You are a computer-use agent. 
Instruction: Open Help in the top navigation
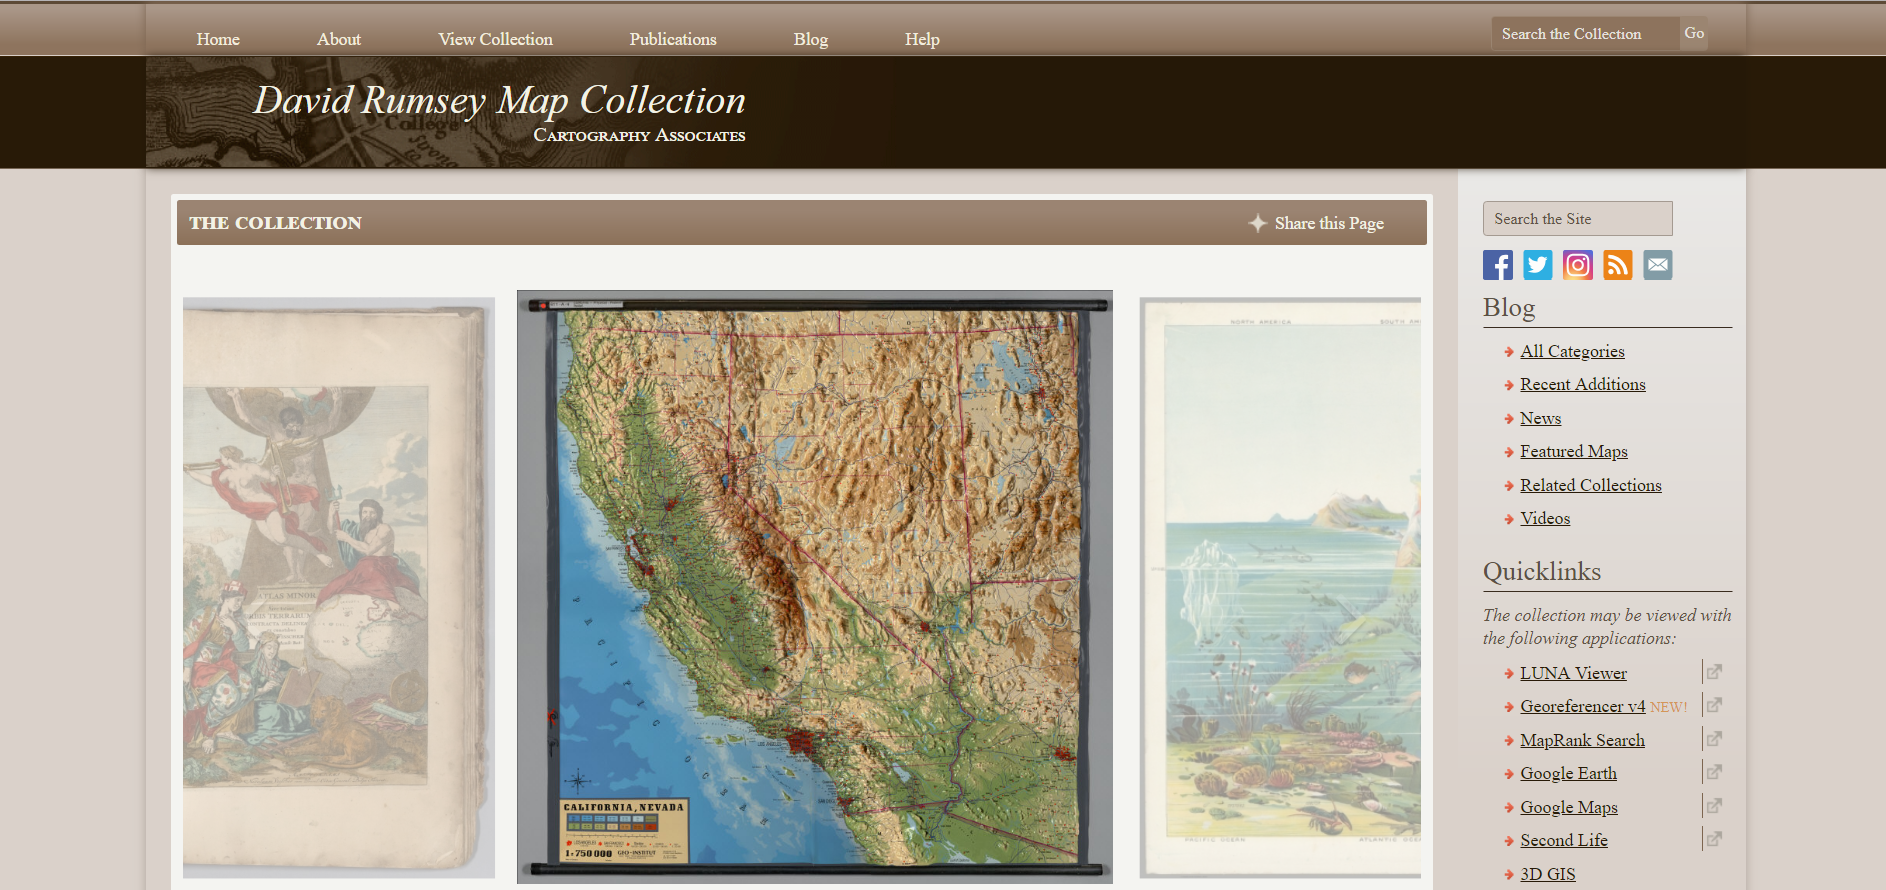pyautogui.click(x=922, y=39)
